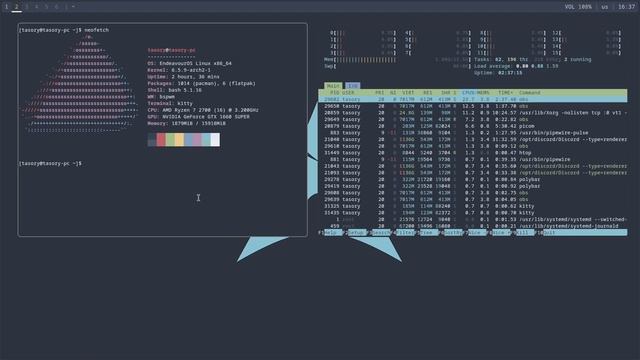640x360 pixels.
Task: Switch to workspace 3 in the top bar
Action: [x=27, y=7]
